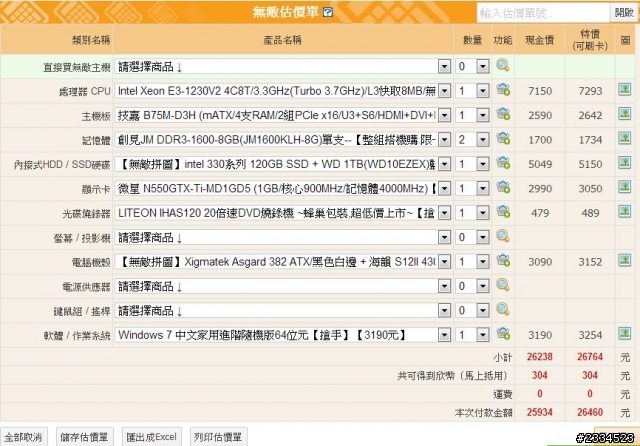Click the 全部取消 button
Image resolution: width=640 pixels, height=446 pixels.
pos(24,437)
